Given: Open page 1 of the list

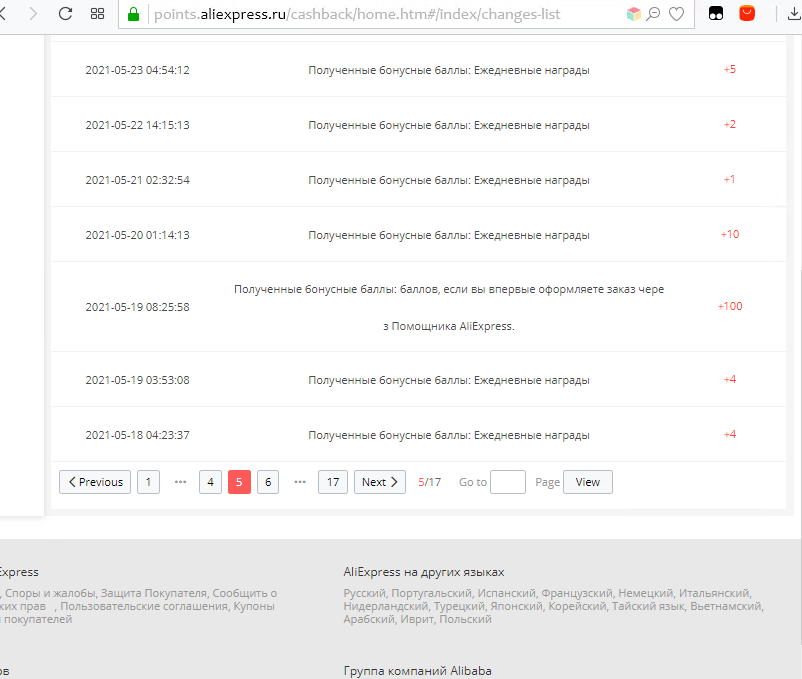Looking at the screenshot, I should pos(148,482).
